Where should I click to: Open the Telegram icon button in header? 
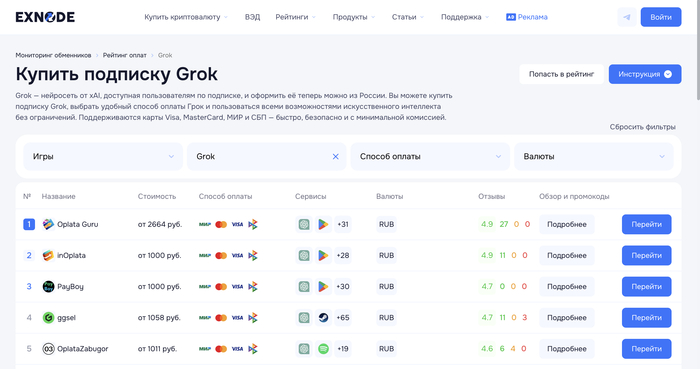click(x=627, y=17)
